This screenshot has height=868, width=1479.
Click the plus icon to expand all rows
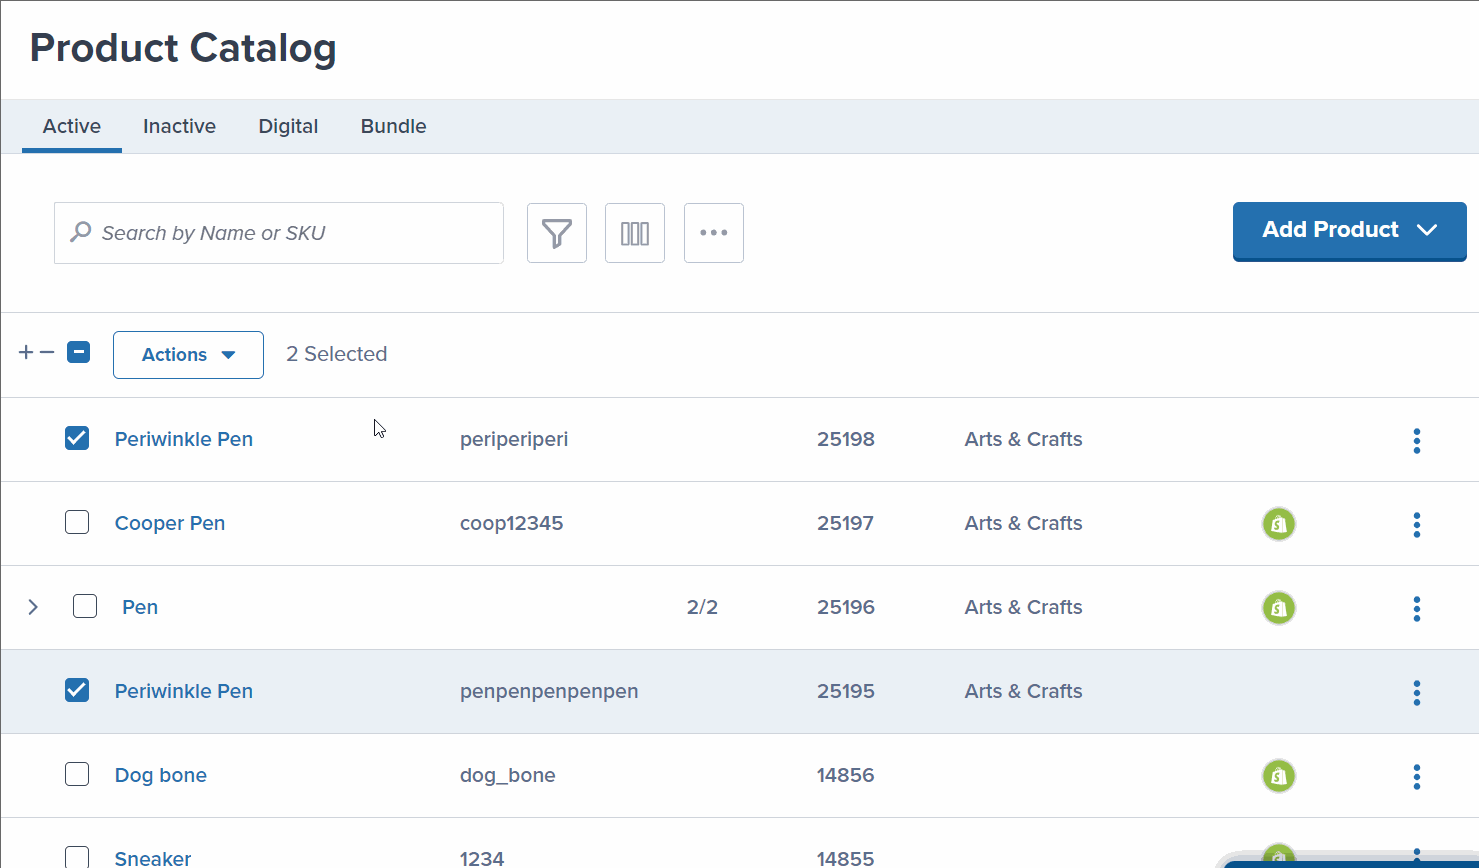[25, 351]
